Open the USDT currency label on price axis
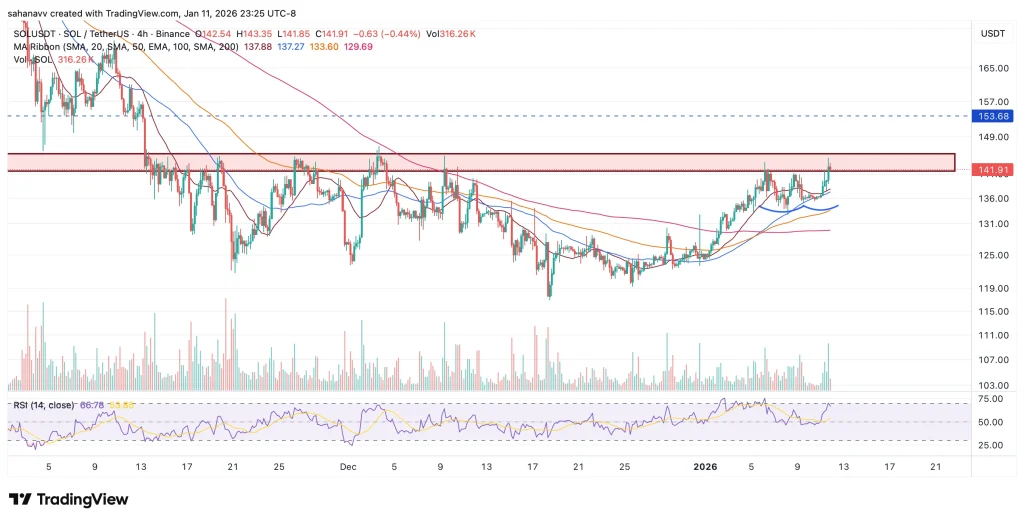 point(991,32)
